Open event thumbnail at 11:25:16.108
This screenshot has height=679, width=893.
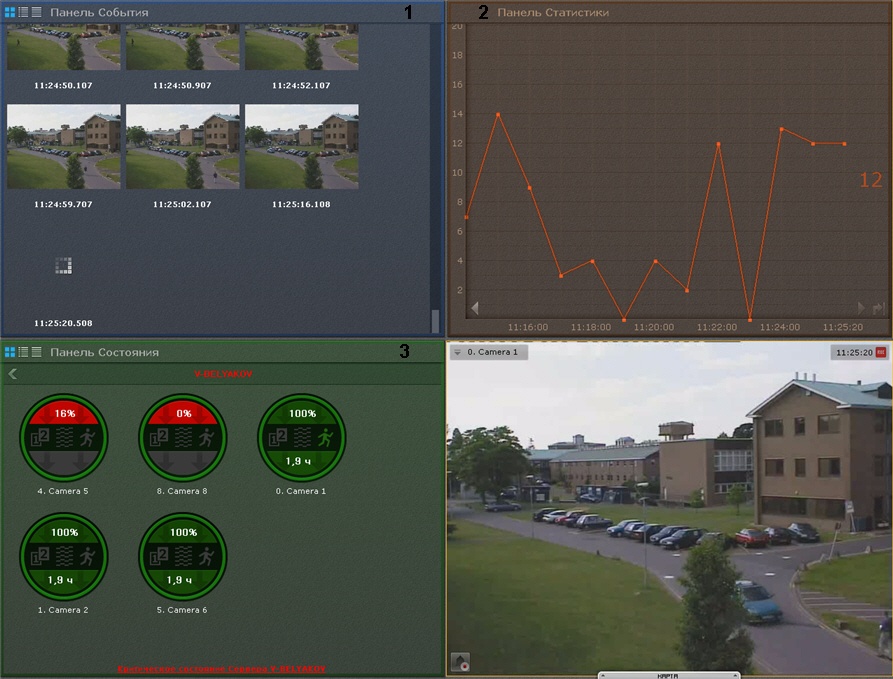tap(301, 147)
